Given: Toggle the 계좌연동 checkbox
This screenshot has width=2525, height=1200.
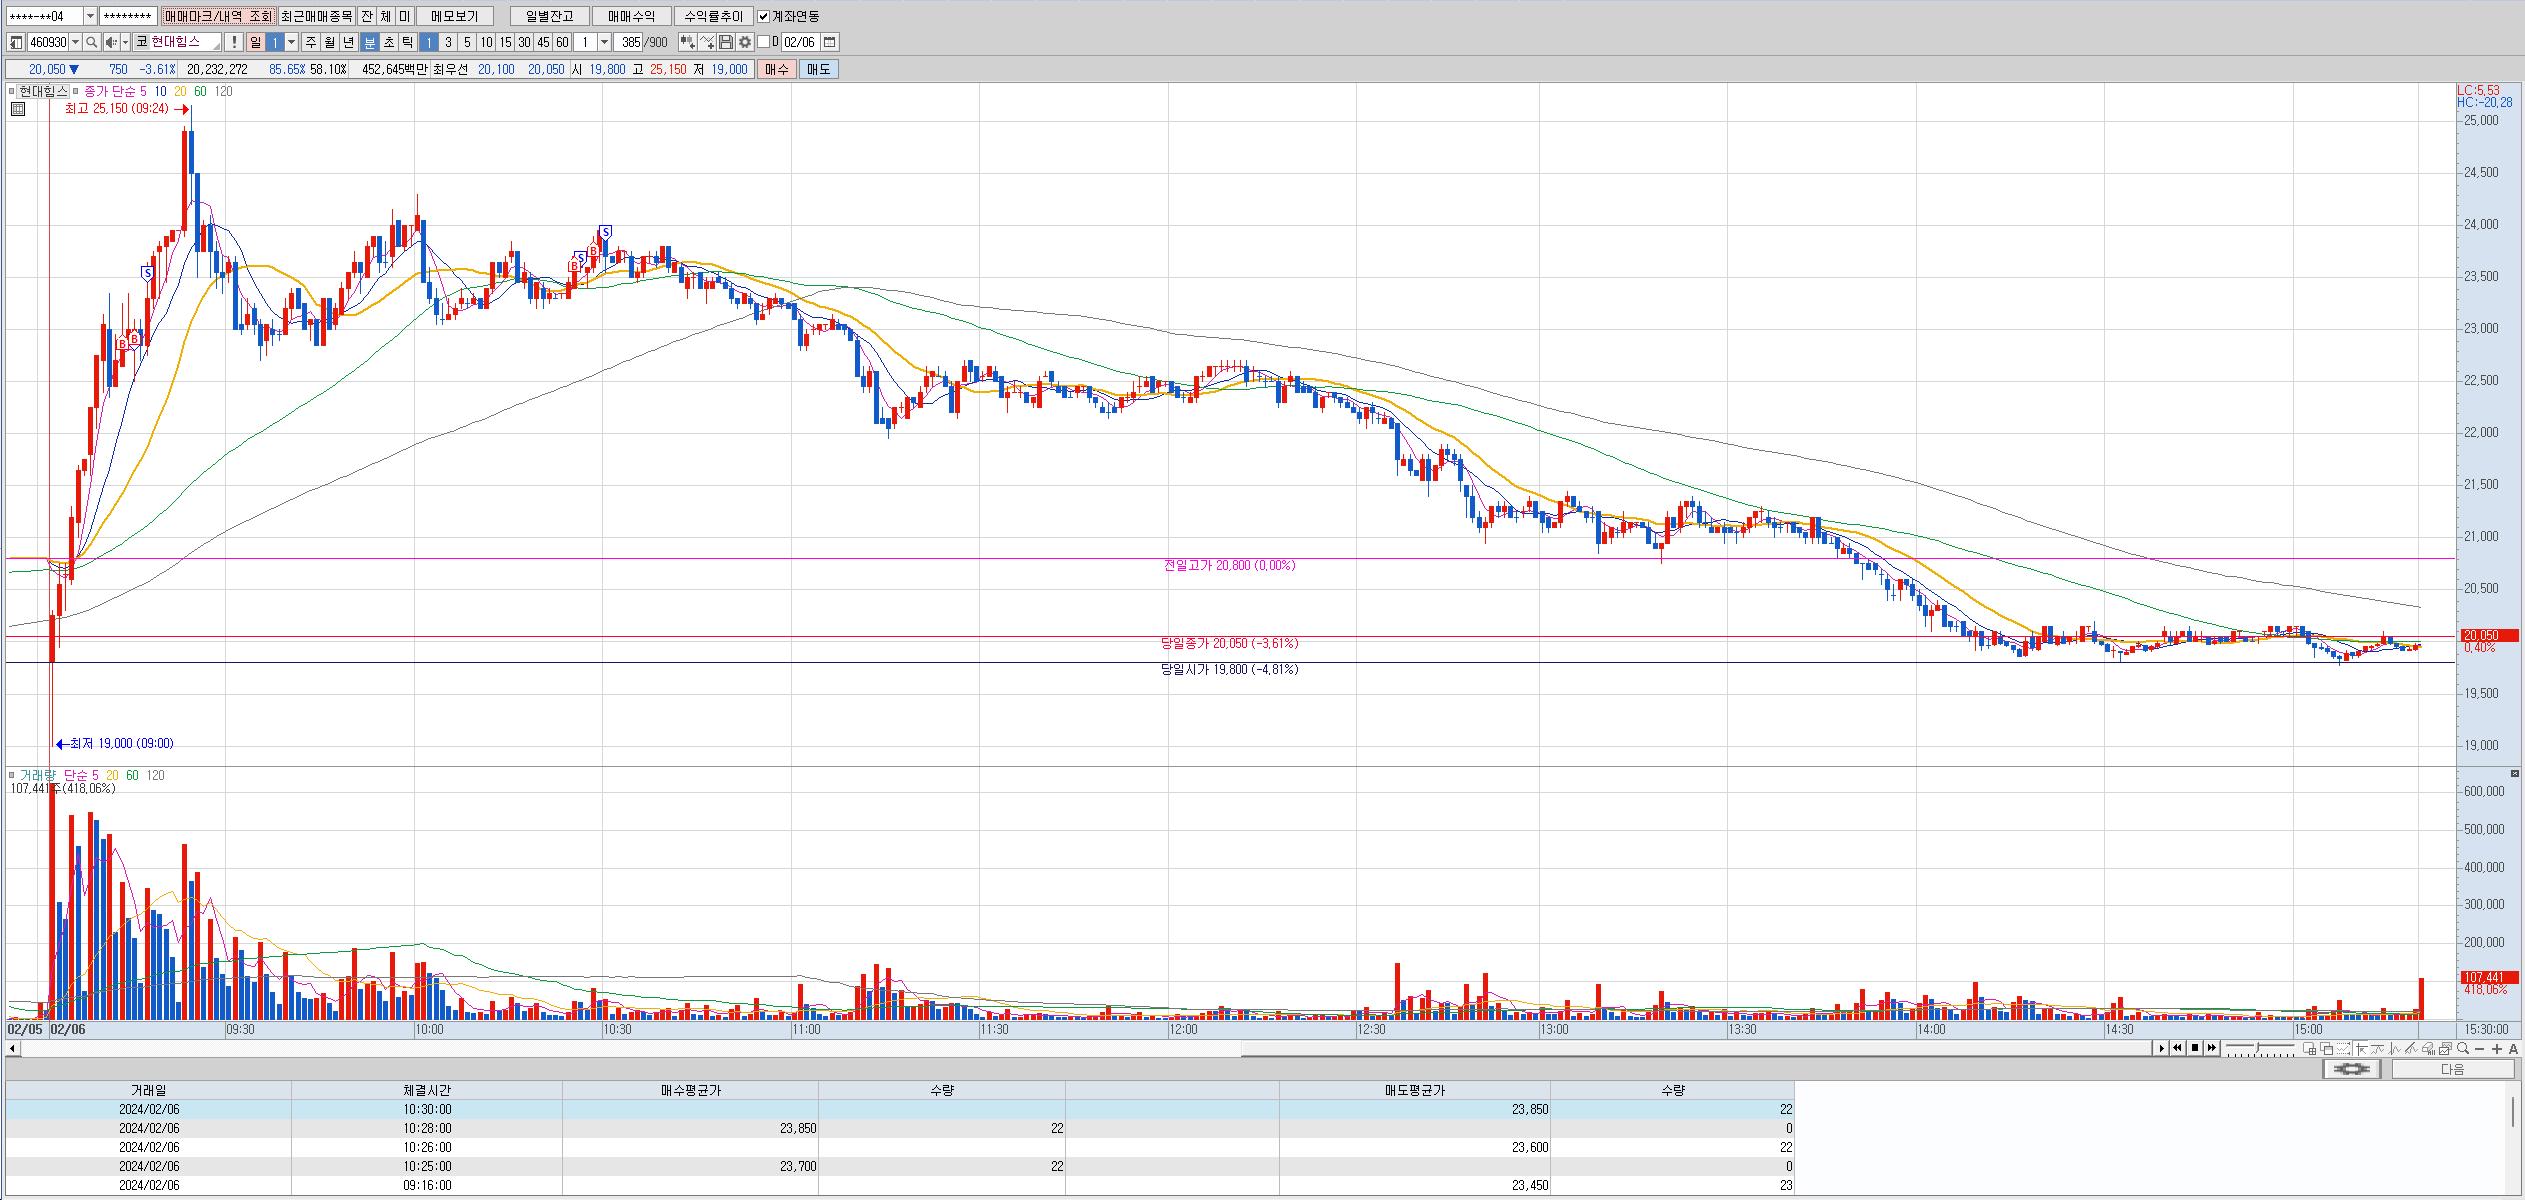Looking at the screenshot, I should tap(764, 16).
